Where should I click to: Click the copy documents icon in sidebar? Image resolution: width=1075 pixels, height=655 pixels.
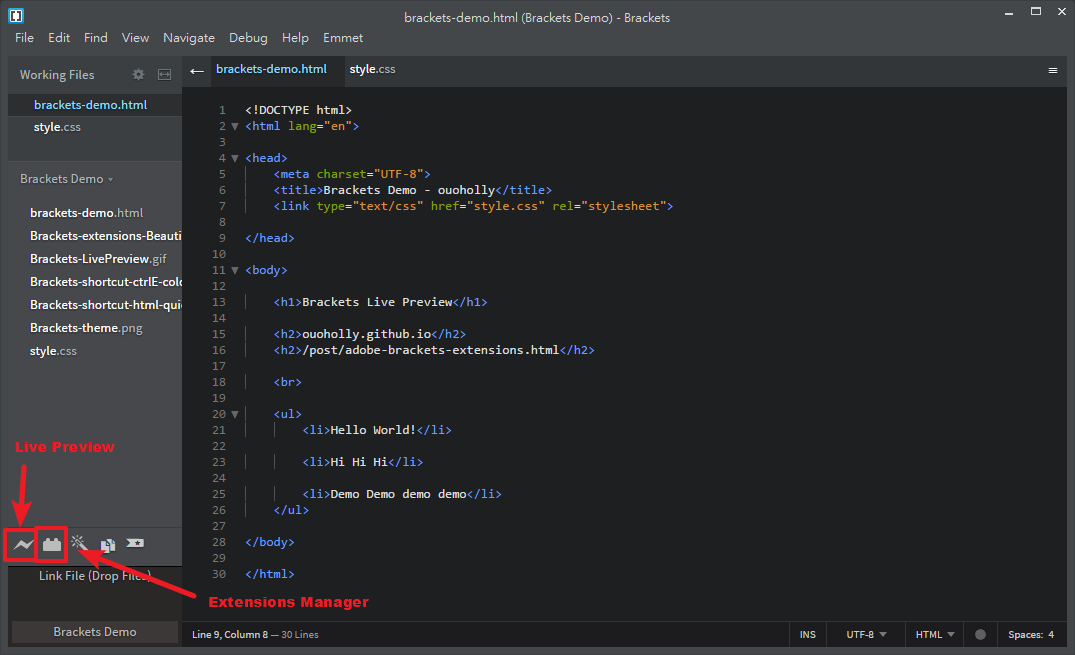tap(107, 545)
